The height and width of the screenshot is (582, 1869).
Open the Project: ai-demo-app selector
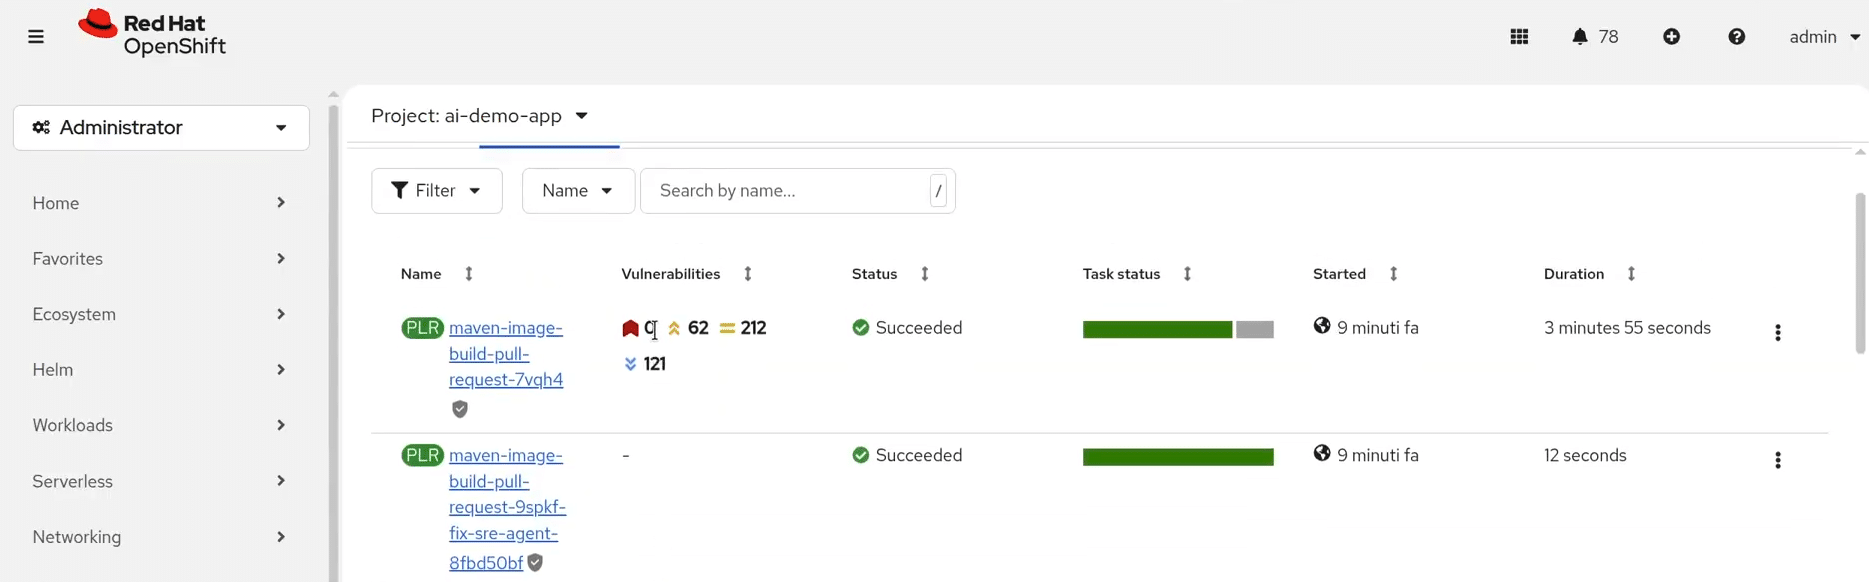pos(479,116)
